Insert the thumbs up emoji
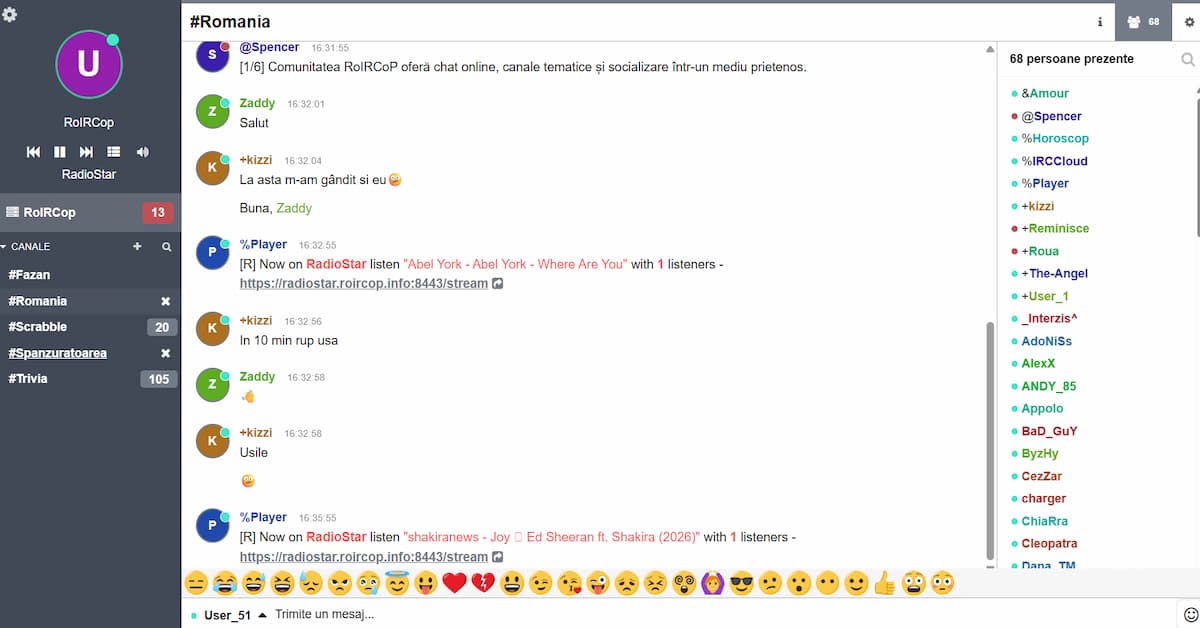Screen dimensions: 1200x628 (x=884, y=583)
